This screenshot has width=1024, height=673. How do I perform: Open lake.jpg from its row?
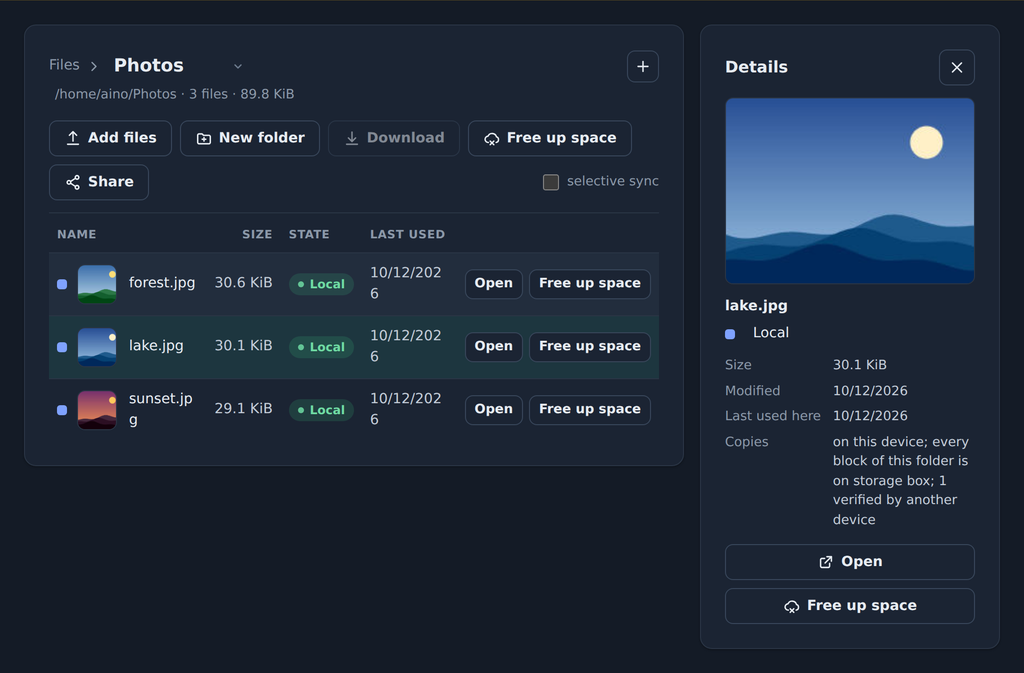click(x=494, y=347)
